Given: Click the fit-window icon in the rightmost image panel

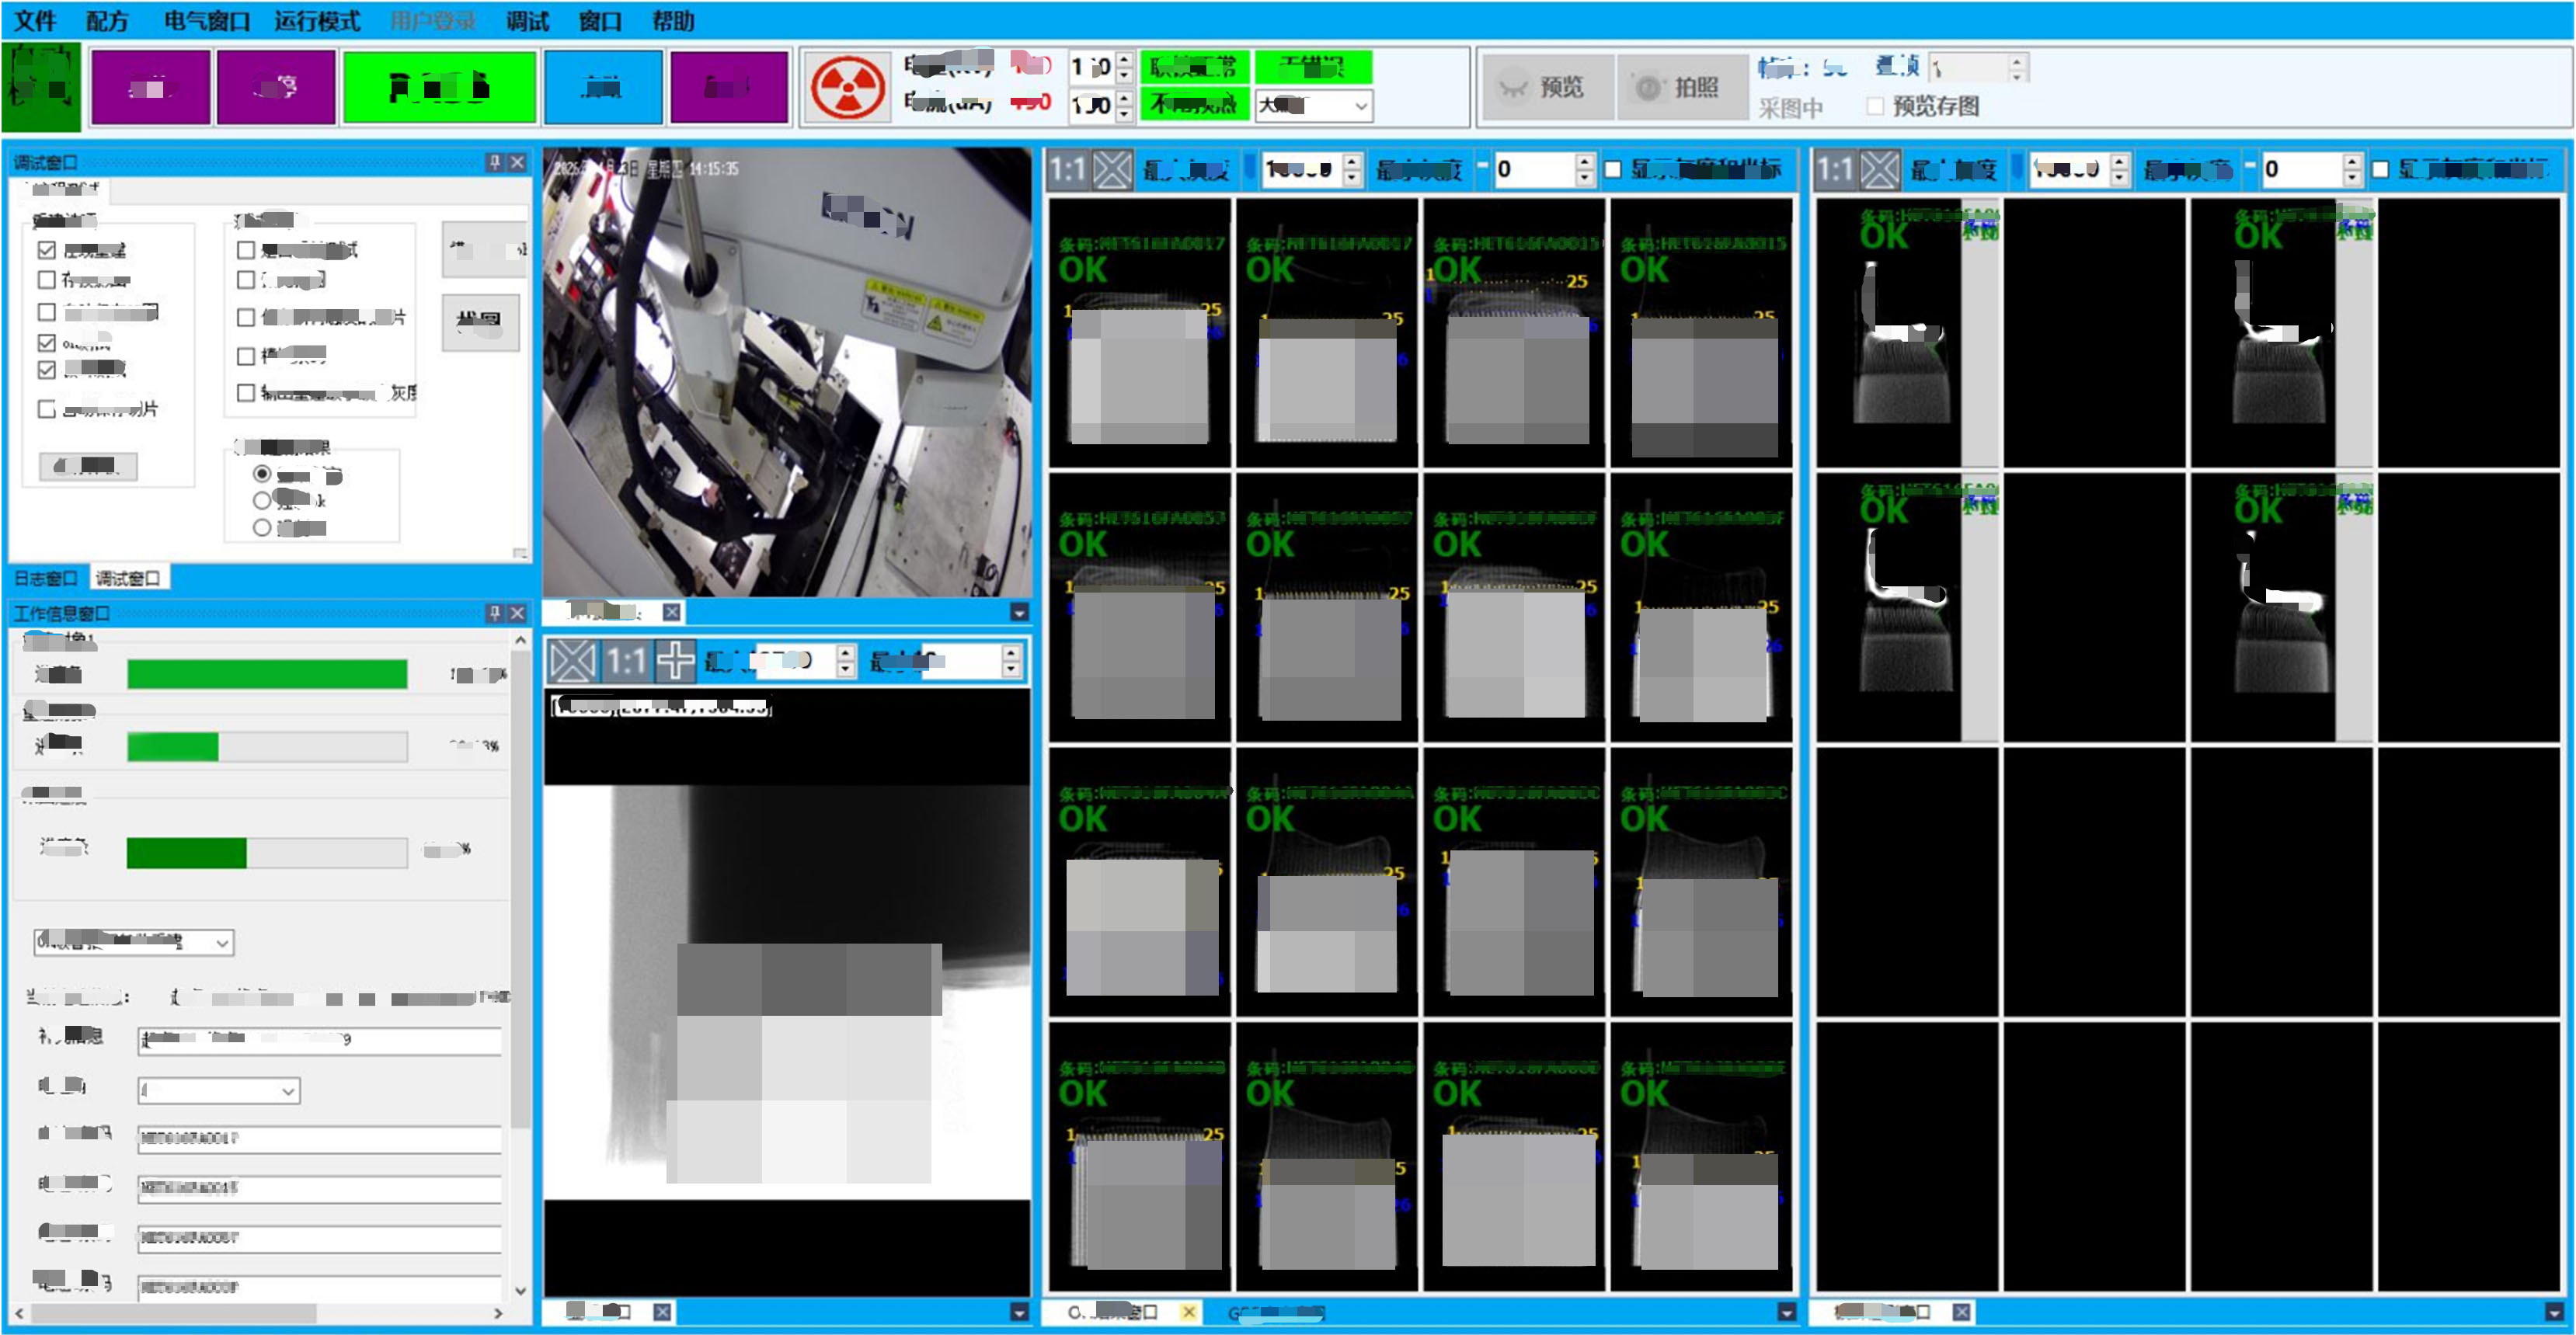Looking at the screenshot, I should point(1879,169).
